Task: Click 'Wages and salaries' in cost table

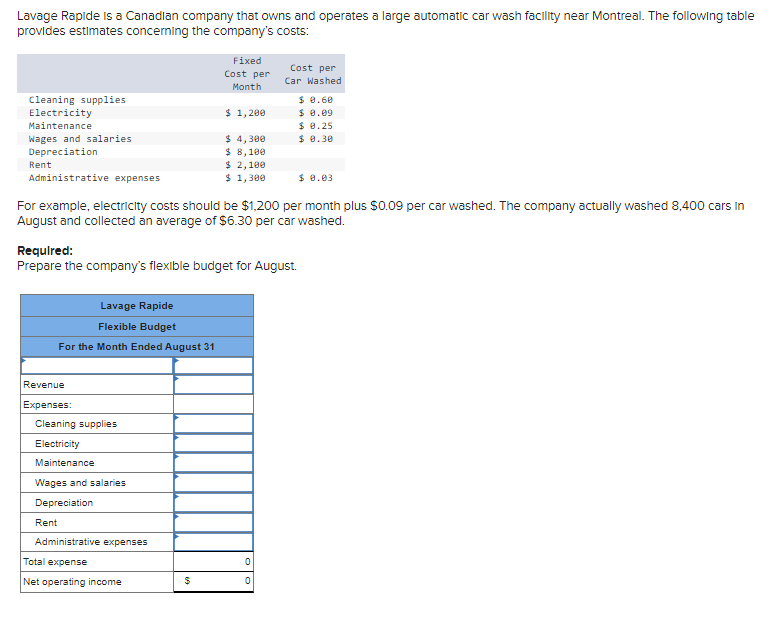Action: [80, 139]
